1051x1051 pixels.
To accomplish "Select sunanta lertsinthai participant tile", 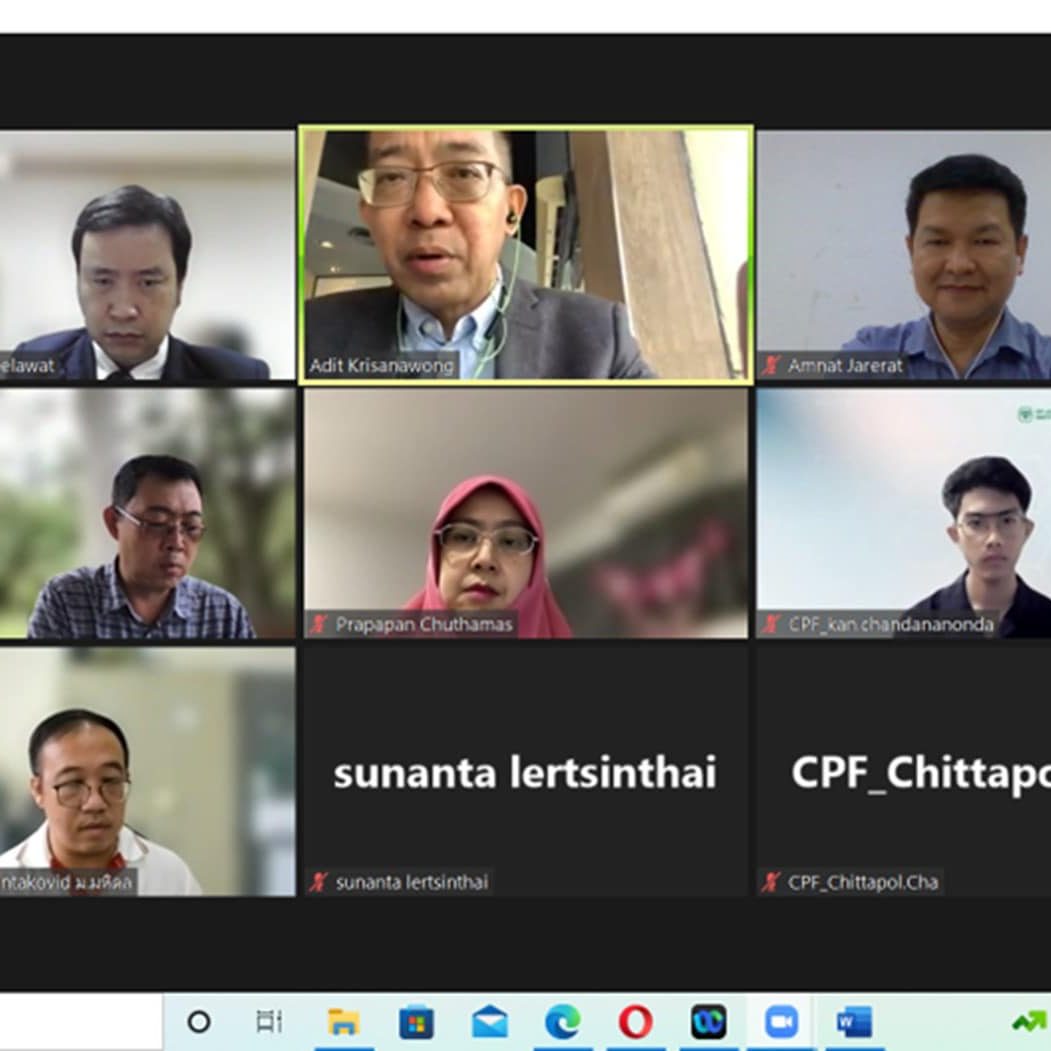I will (526, 771).
